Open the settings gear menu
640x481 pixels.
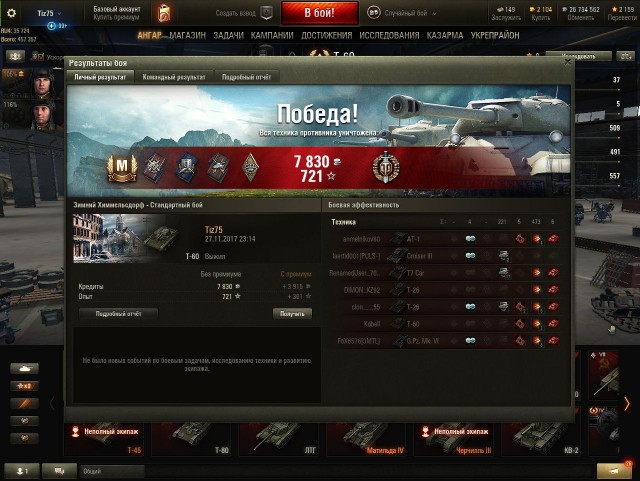coord(11,13)
